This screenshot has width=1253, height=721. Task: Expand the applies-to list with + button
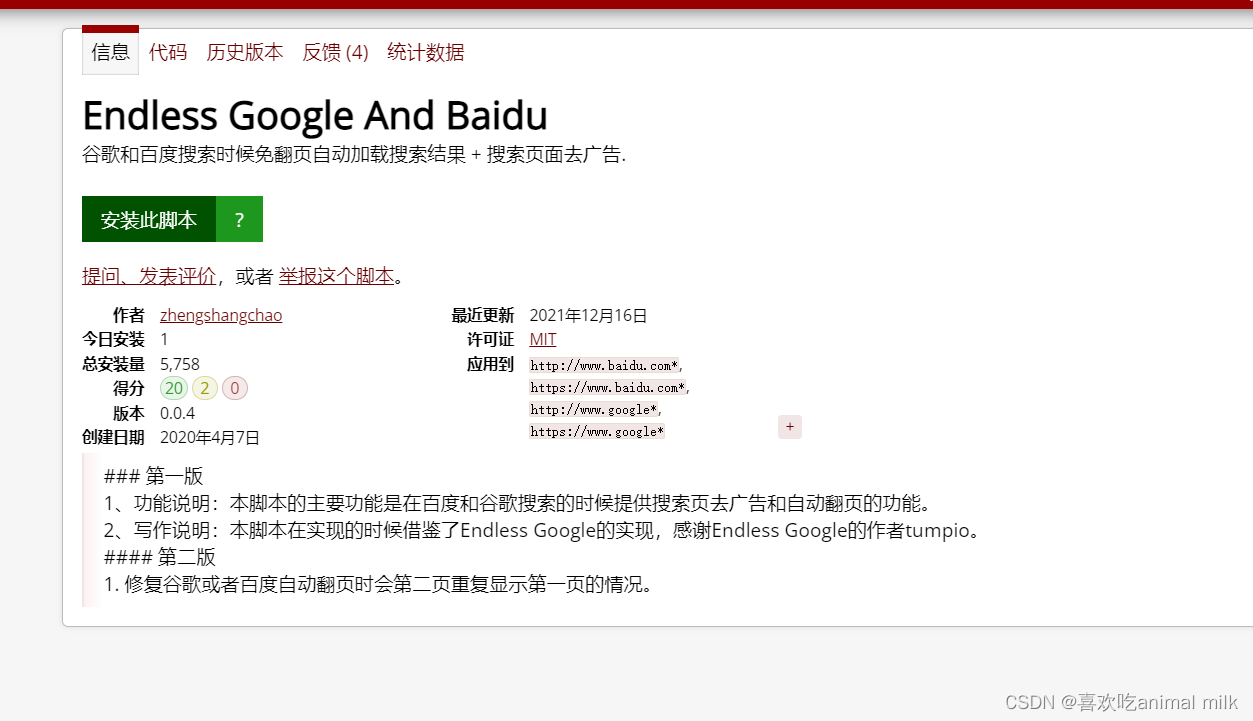click(790, 427)
